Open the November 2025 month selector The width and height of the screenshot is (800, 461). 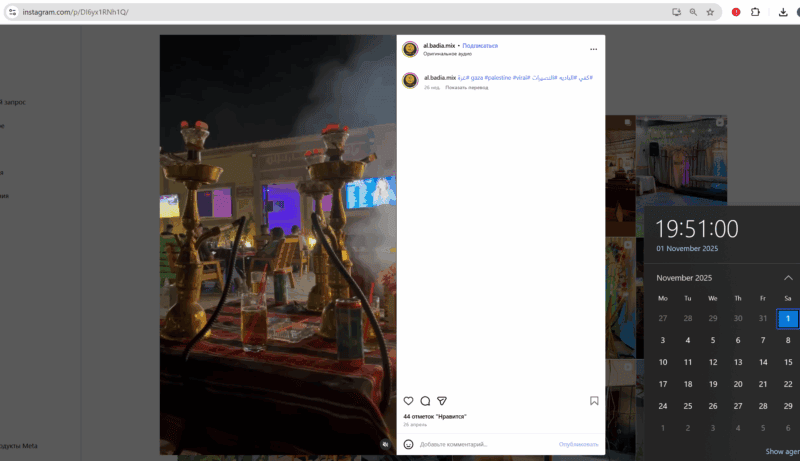(x=684, y=277)
